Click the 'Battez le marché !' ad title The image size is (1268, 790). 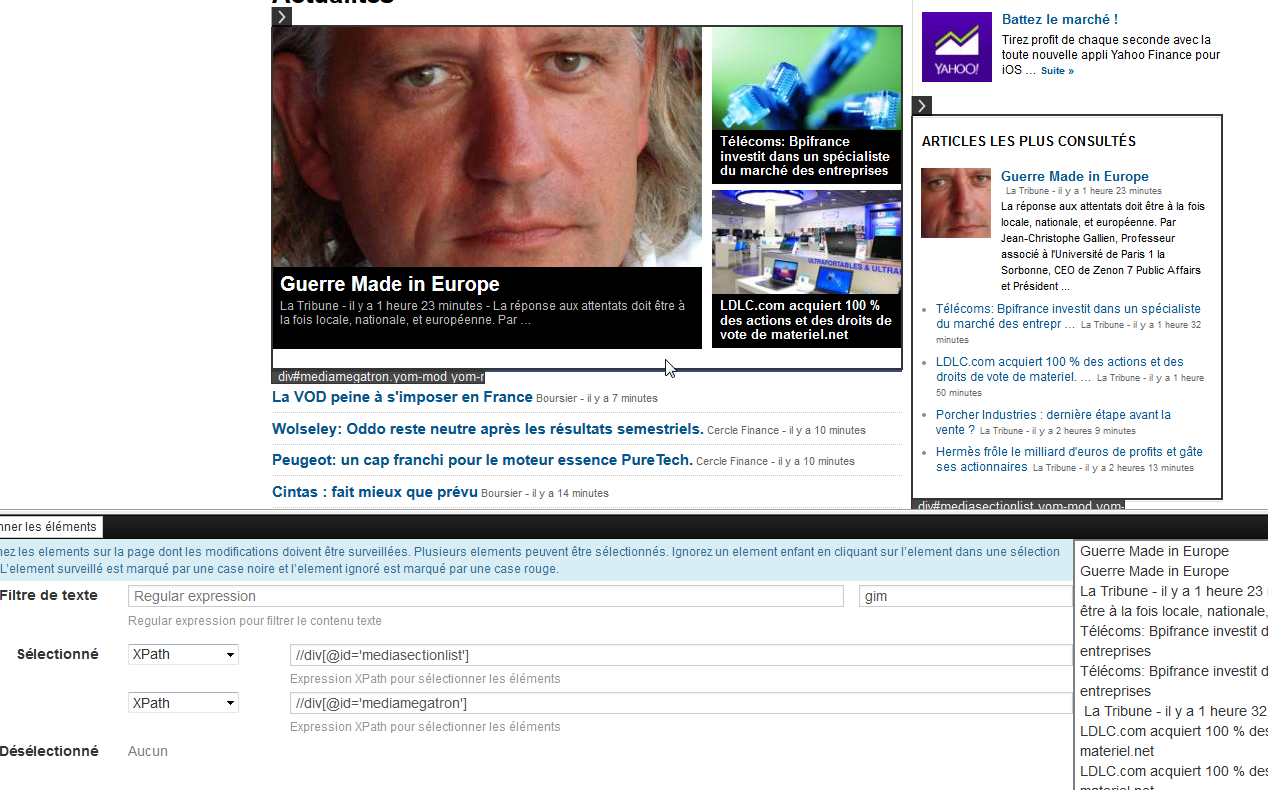(1060, 19)
